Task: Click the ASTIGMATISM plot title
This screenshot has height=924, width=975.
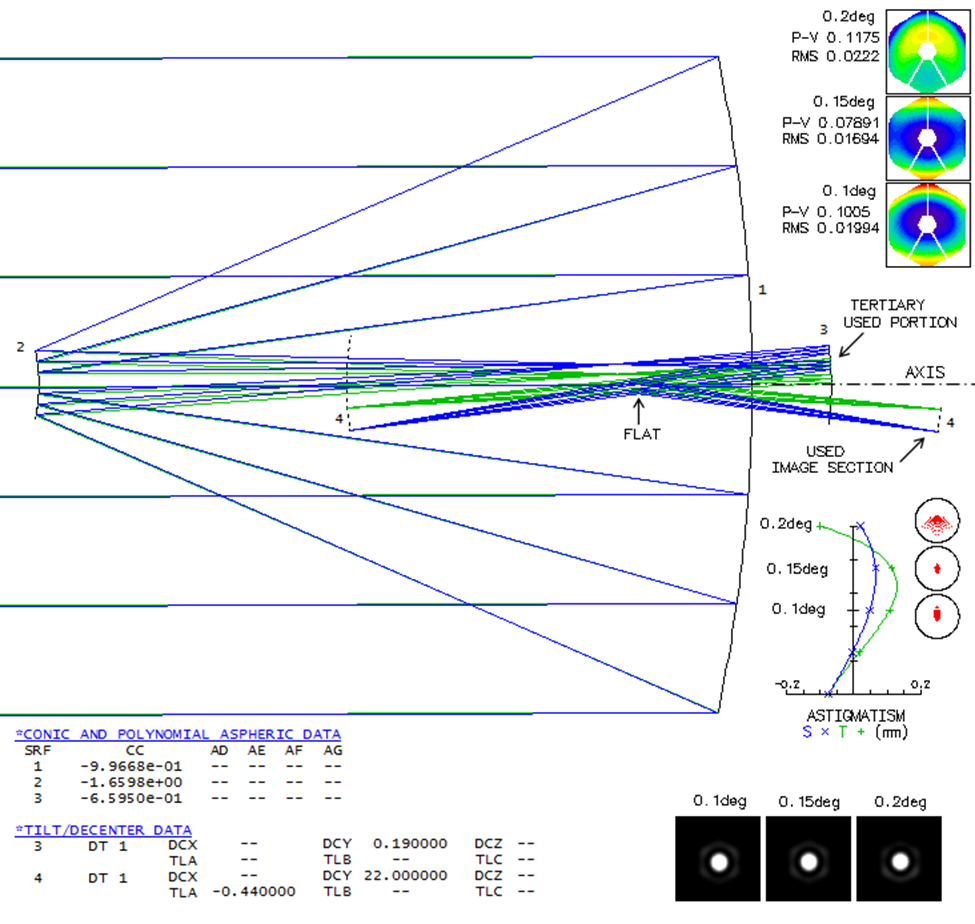Action: point(855,716)
